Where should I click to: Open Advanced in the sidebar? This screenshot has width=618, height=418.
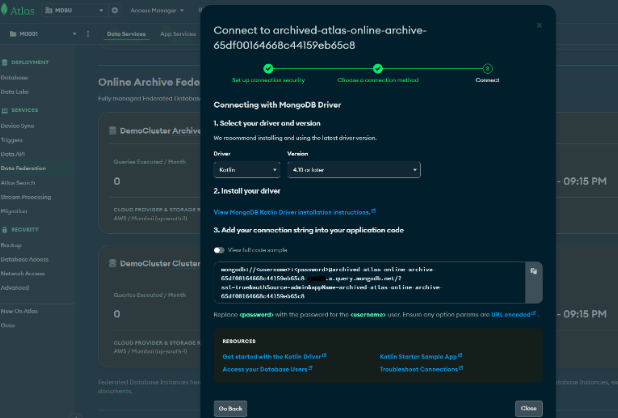15,288
